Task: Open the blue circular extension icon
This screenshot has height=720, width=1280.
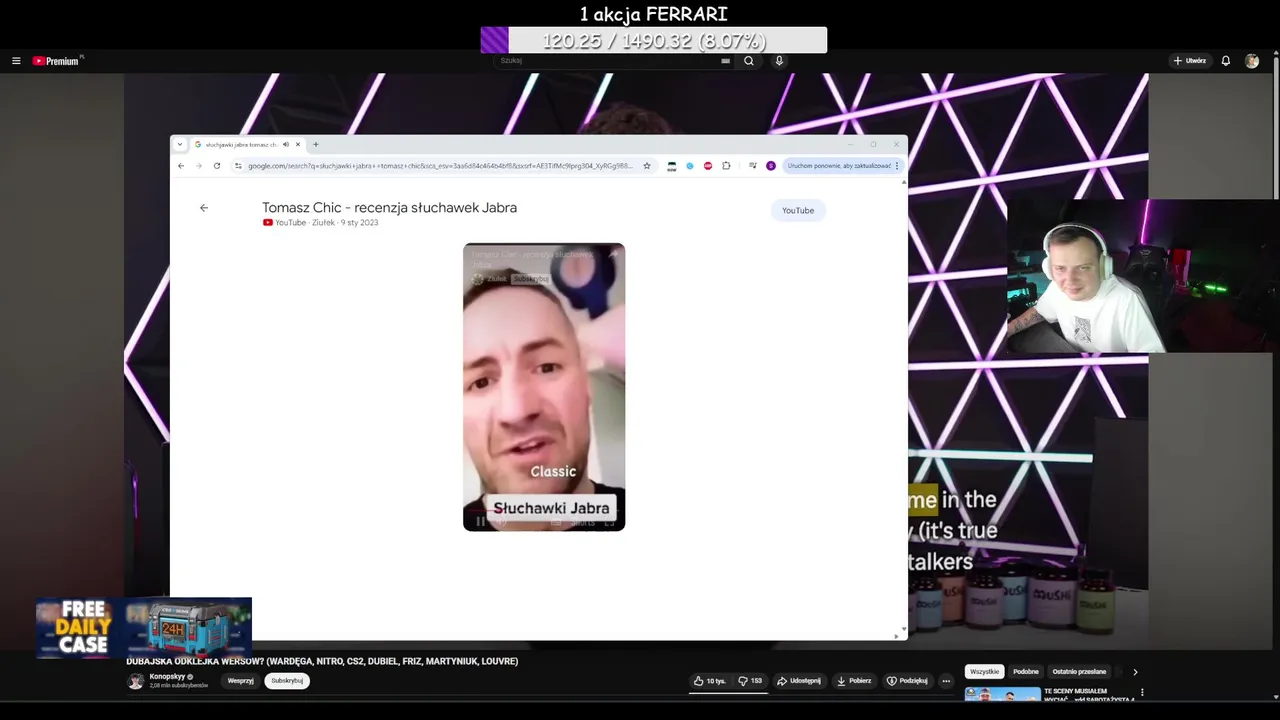Action: [690, 166]
